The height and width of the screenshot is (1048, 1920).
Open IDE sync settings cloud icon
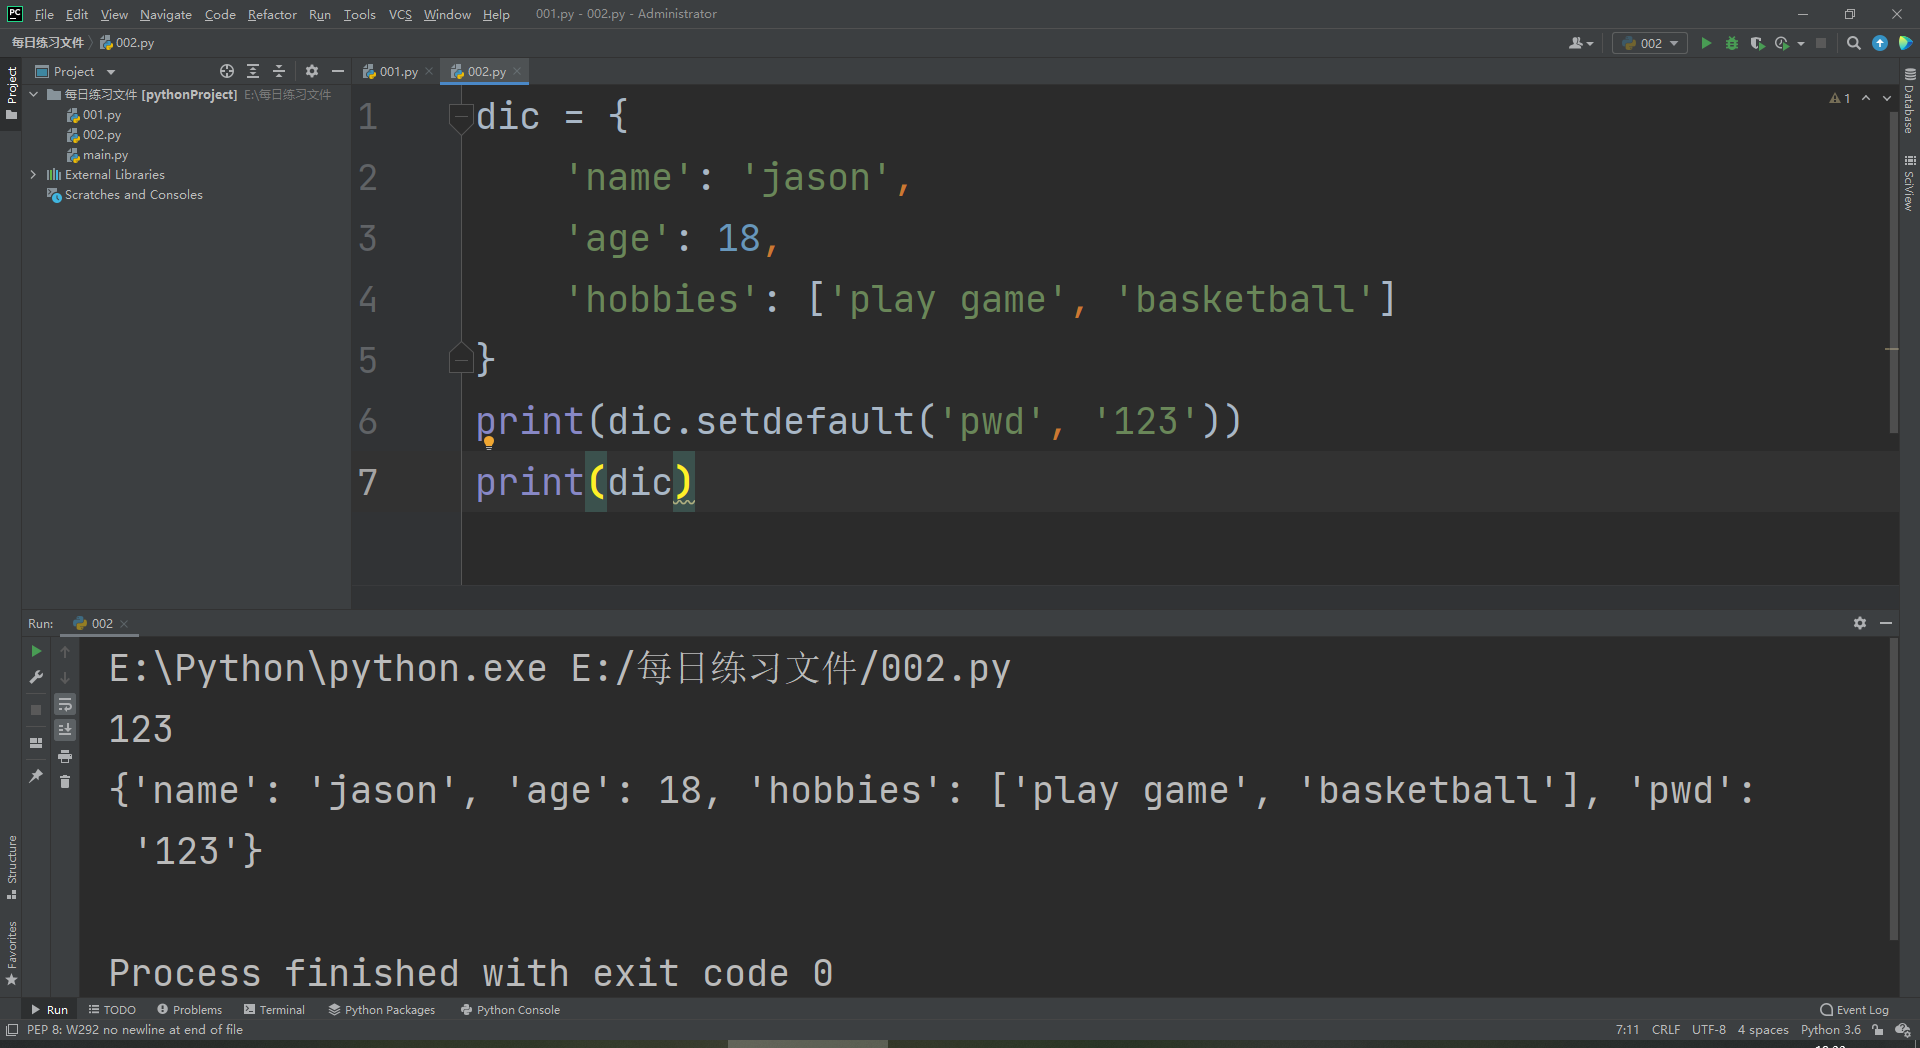(1903, 1030)
